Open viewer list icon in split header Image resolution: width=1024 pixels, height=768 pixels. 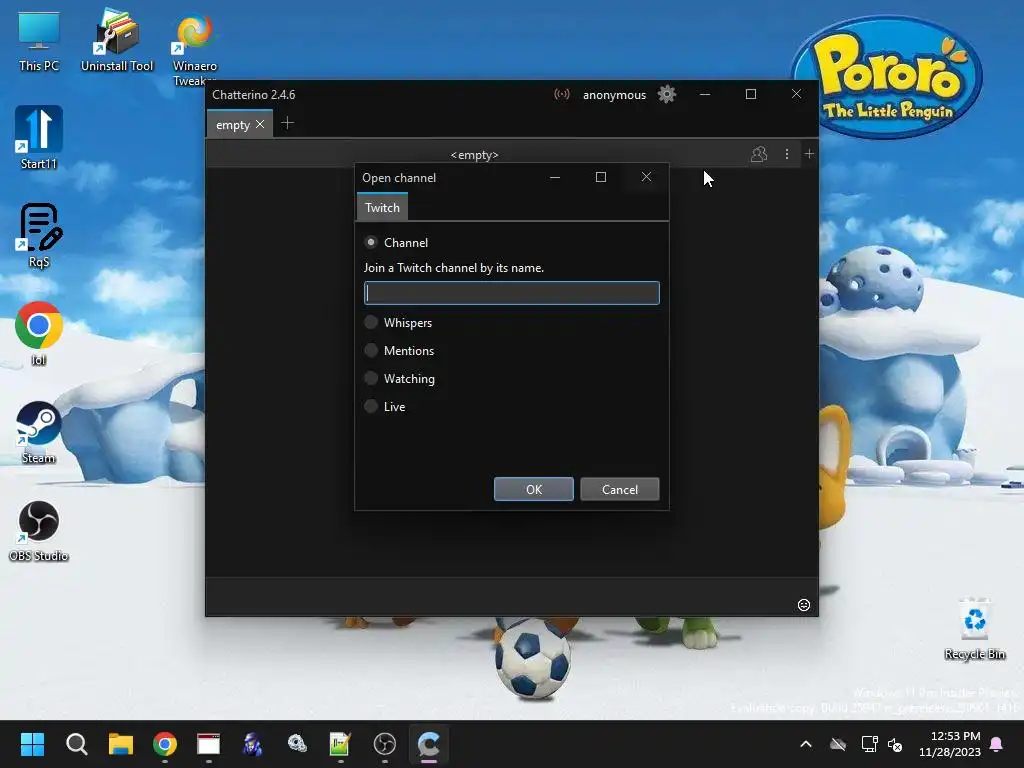(759, 154)
